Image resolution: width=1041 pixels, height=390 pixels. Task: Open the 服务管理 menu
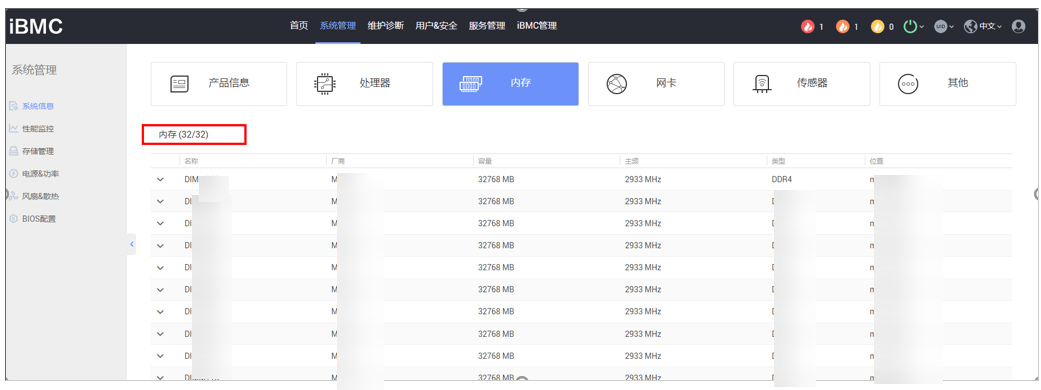click(487, 26)
